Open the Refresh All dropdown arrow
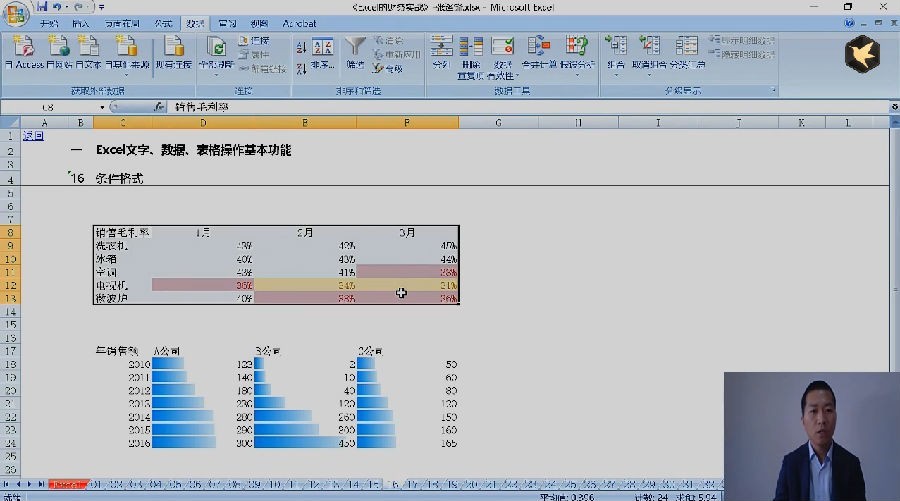 pos(216,75)
